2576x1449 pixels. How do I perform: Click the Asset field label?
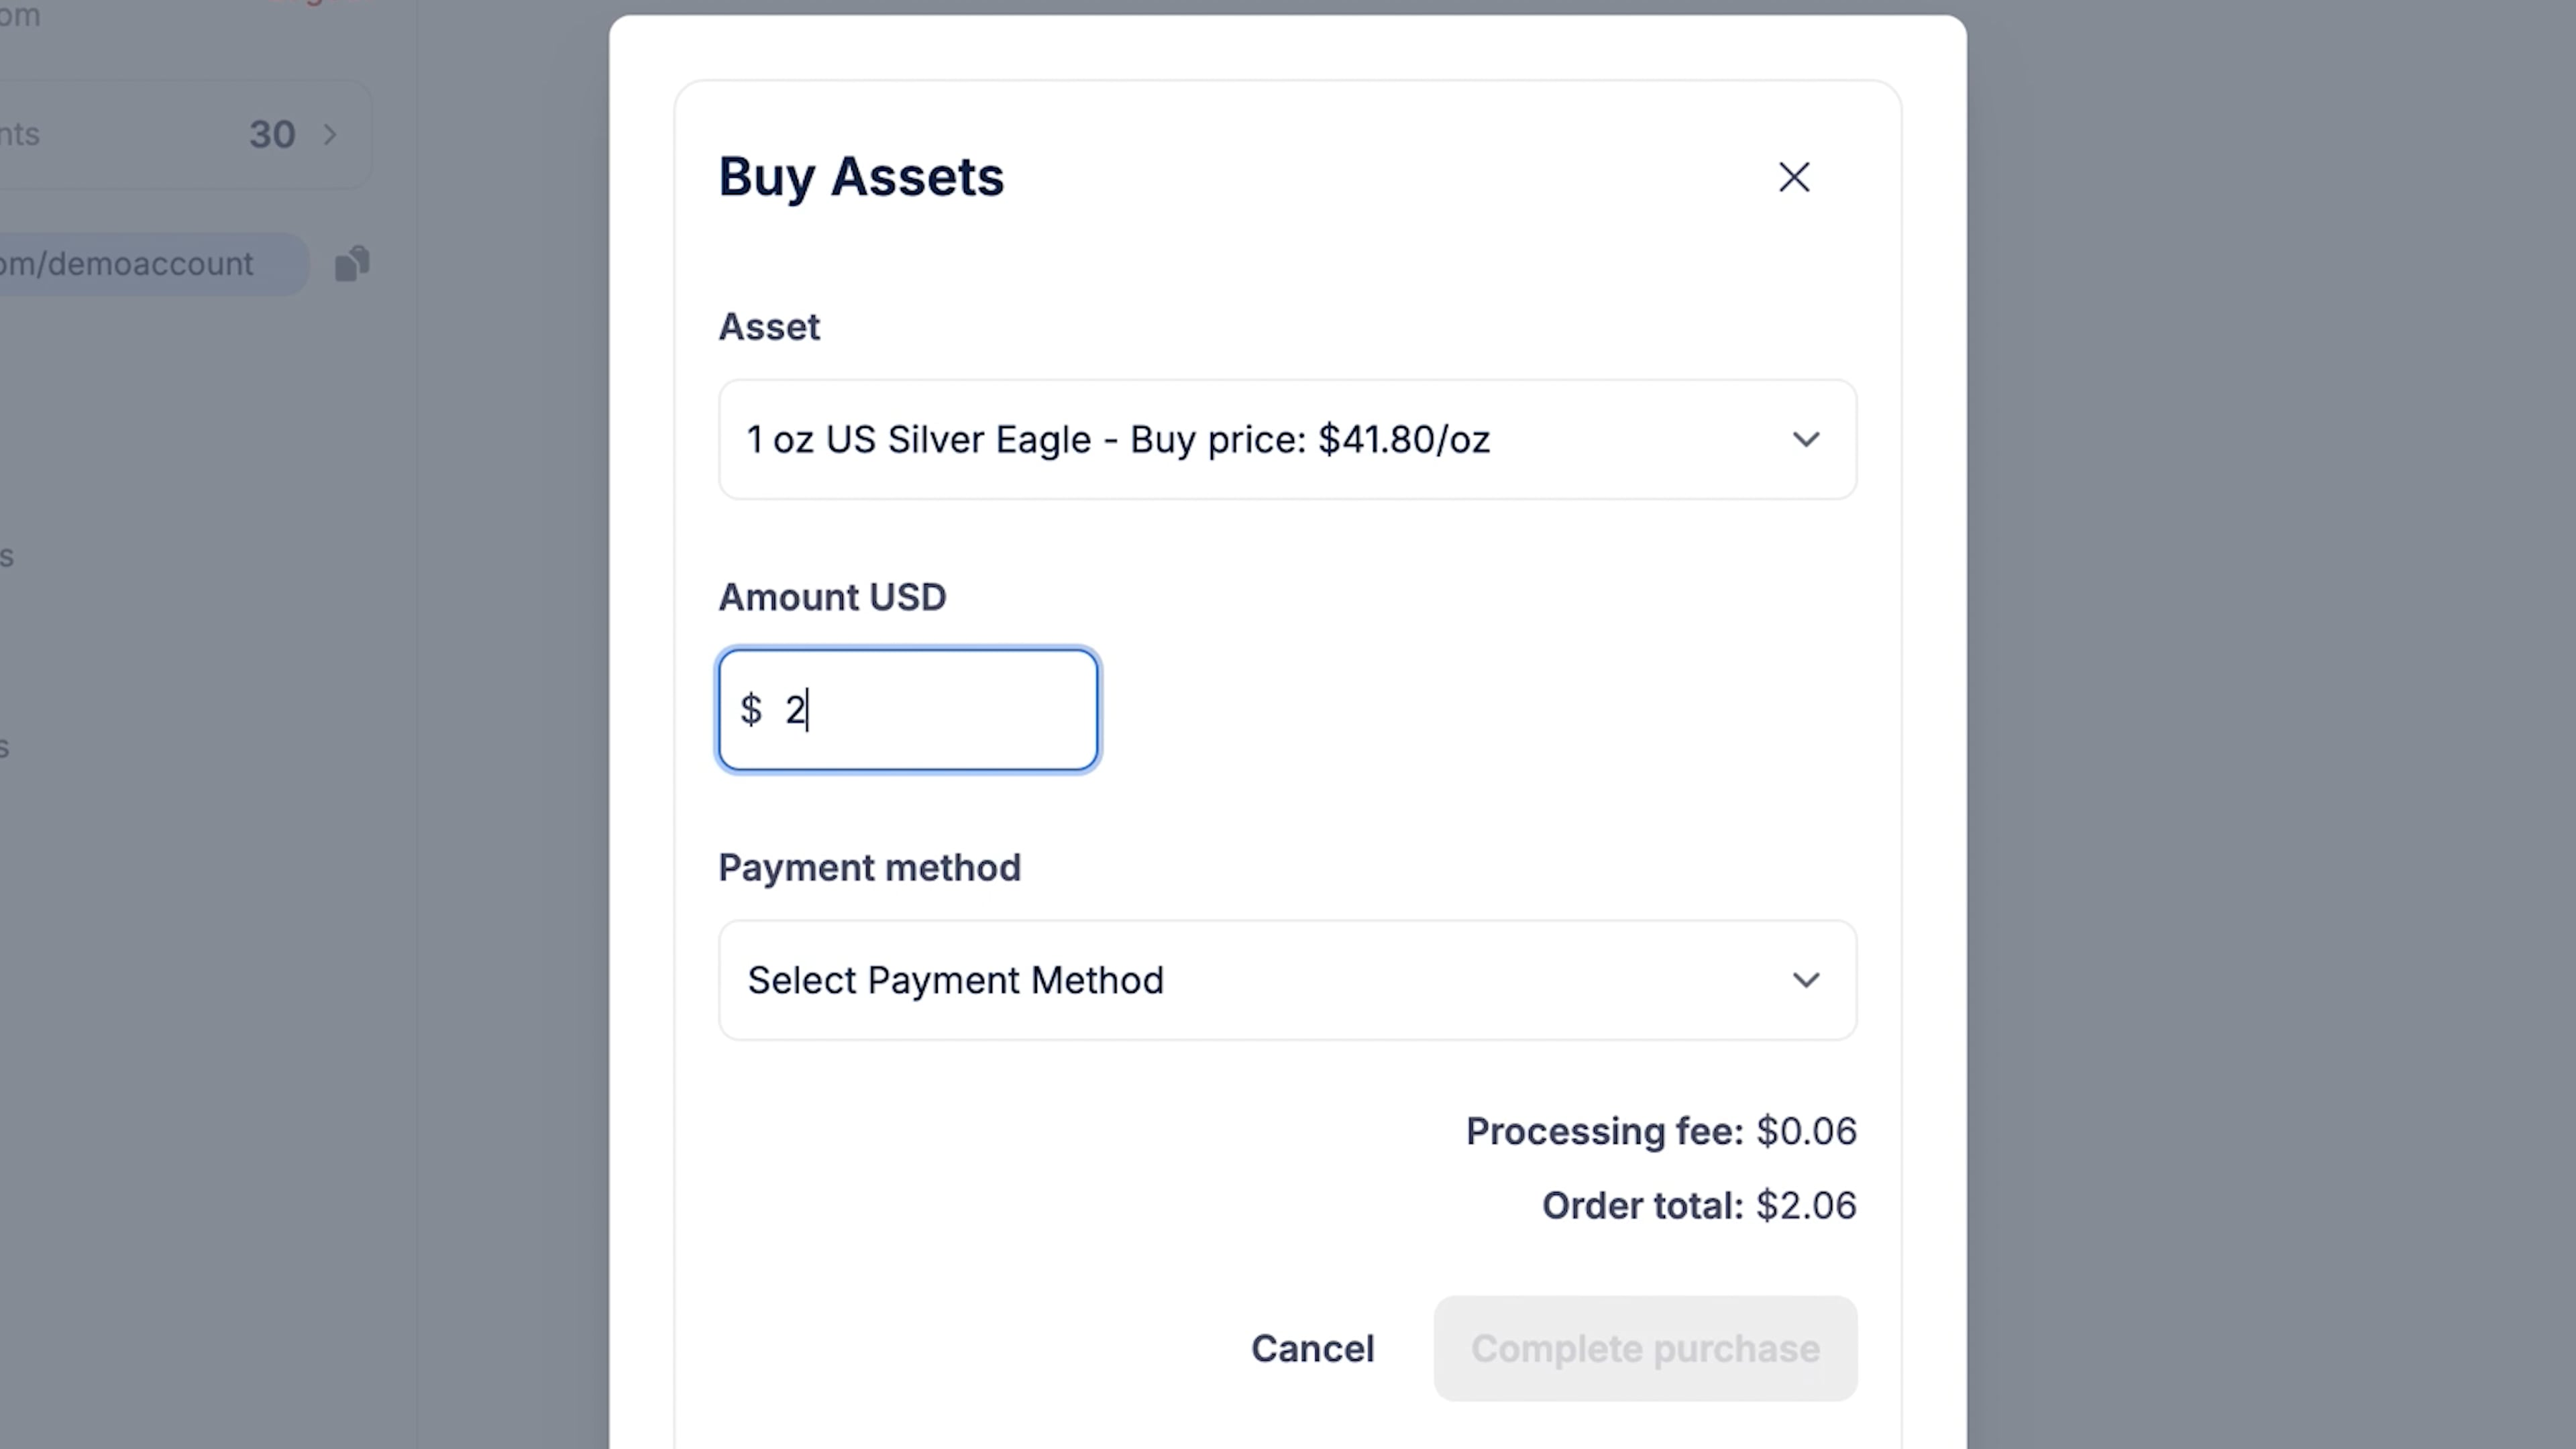[x=769, y=327]
